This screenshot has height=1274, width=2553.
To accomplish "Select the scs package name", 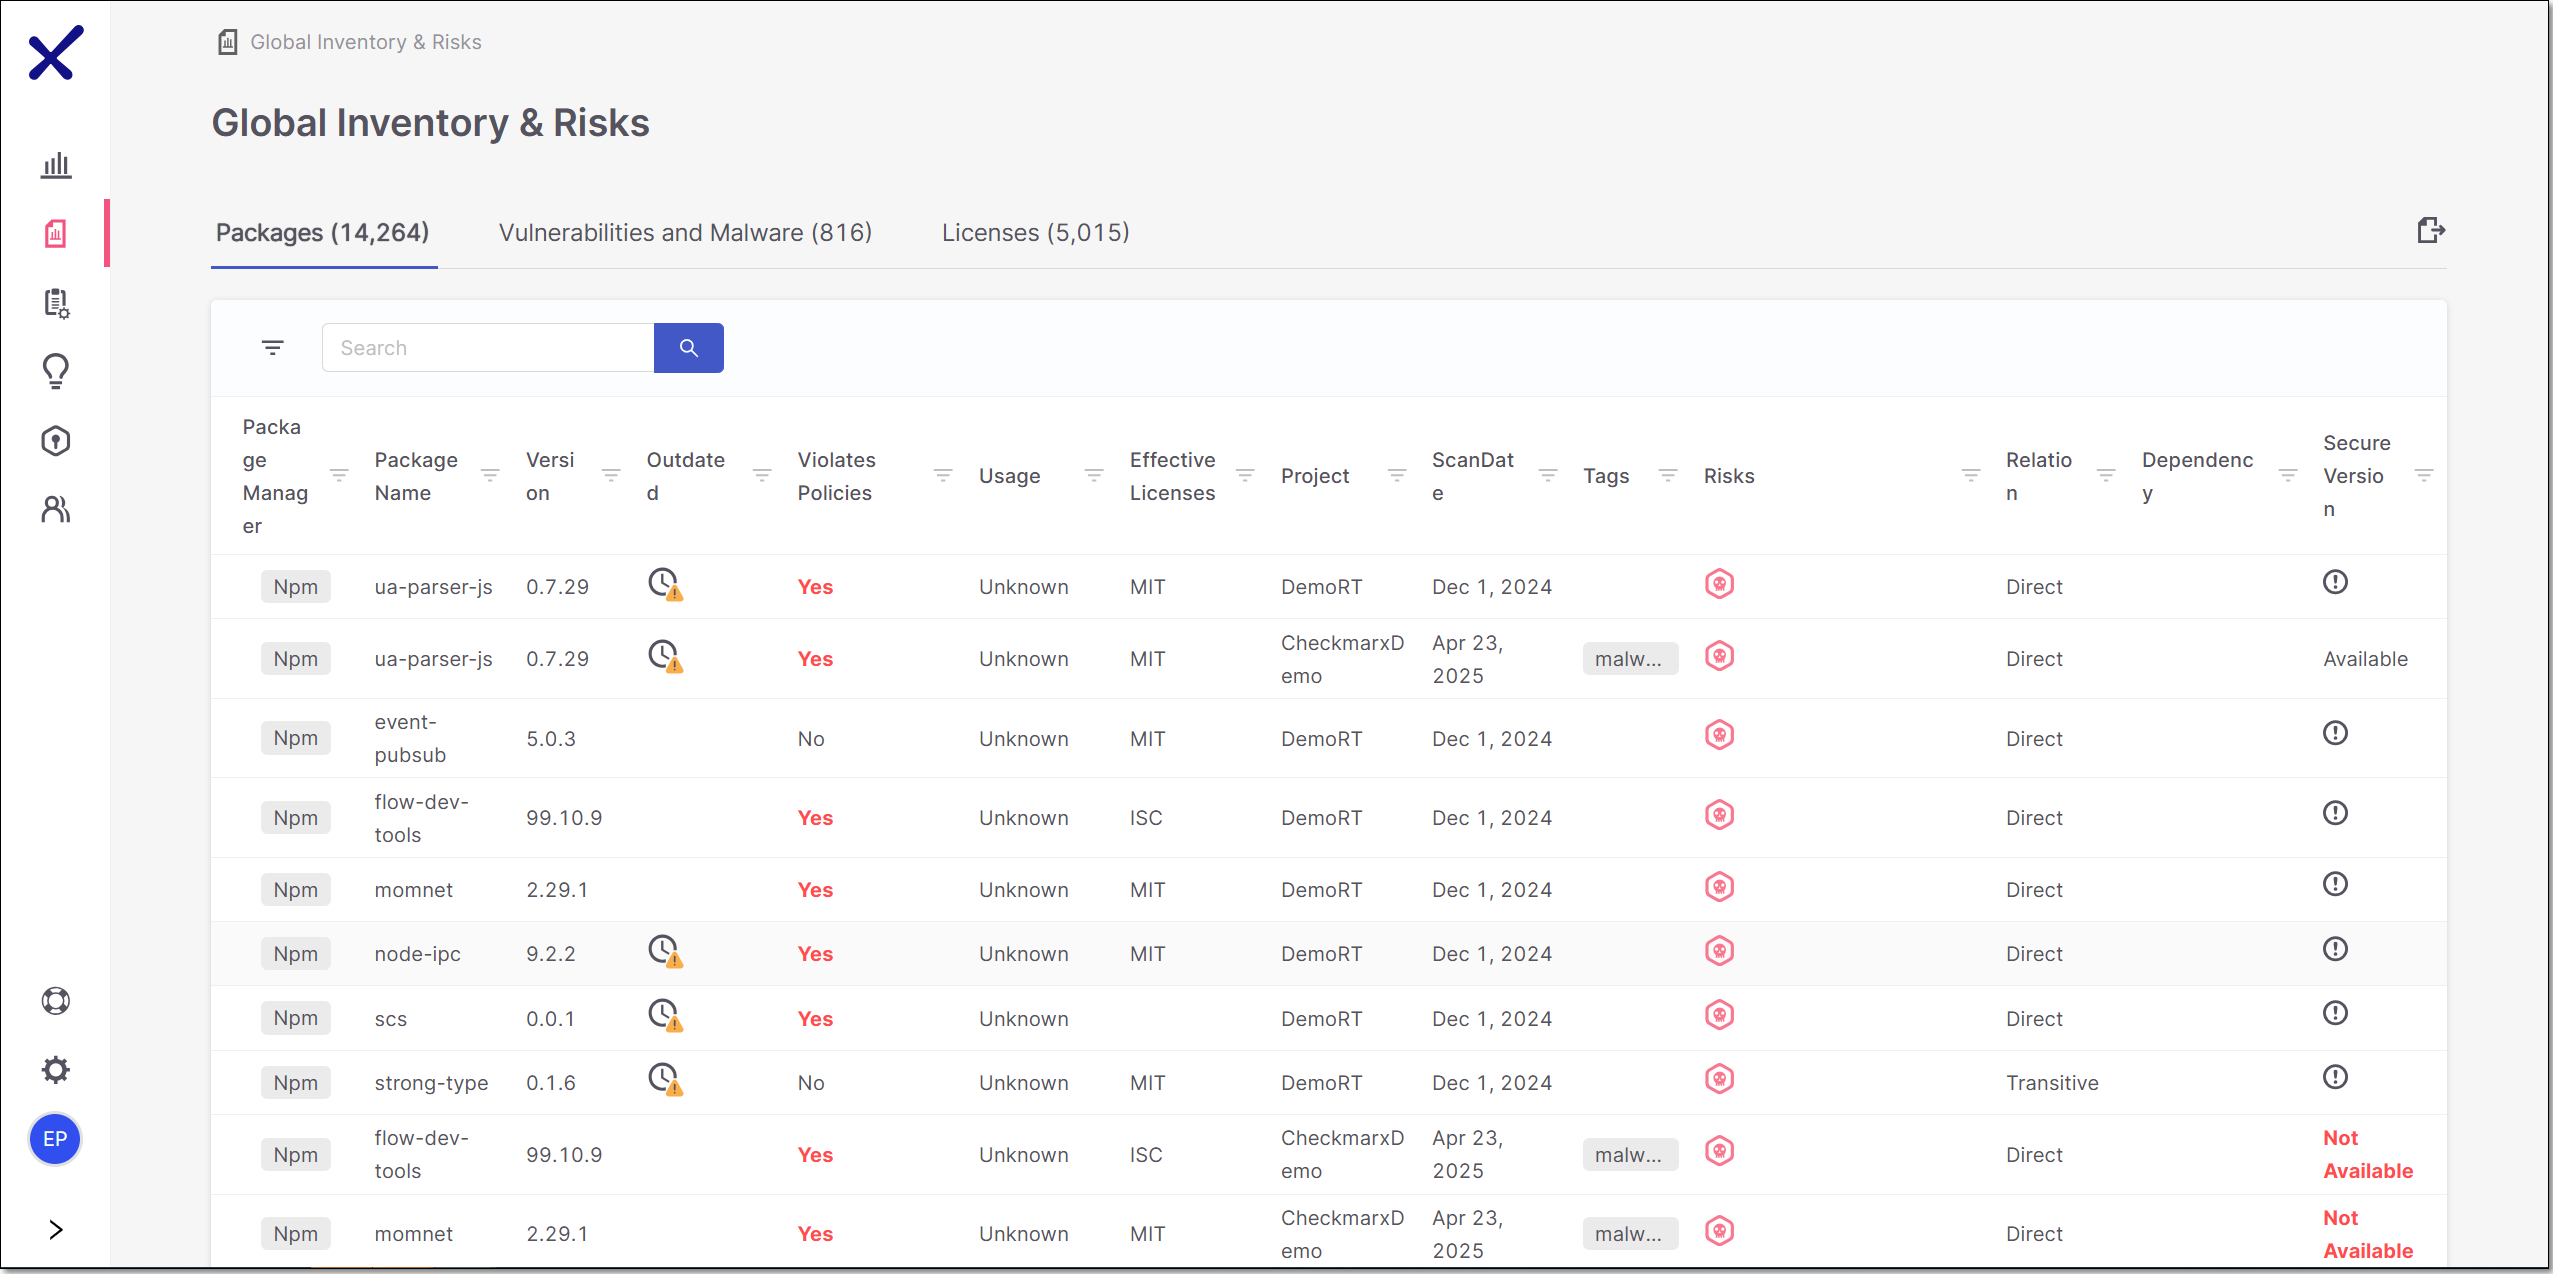I will [390, 1019].
